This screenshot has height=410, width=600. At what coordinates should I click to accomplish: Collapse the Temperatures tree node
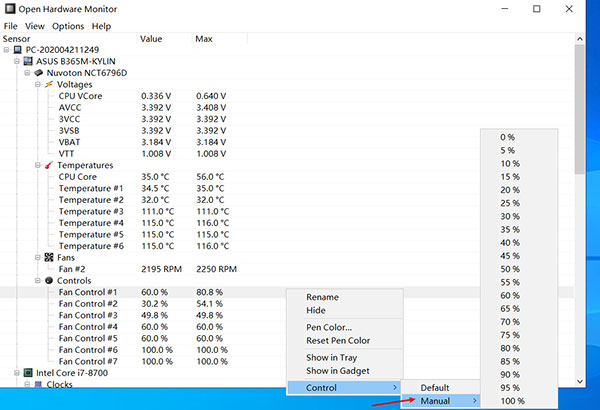[36, 165]
